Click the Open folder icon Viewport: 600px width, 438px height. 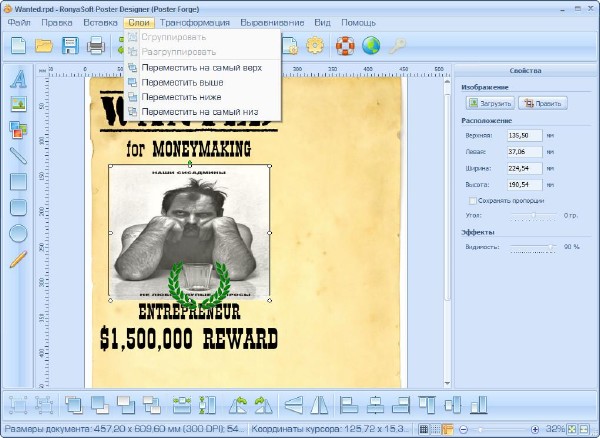44,45
